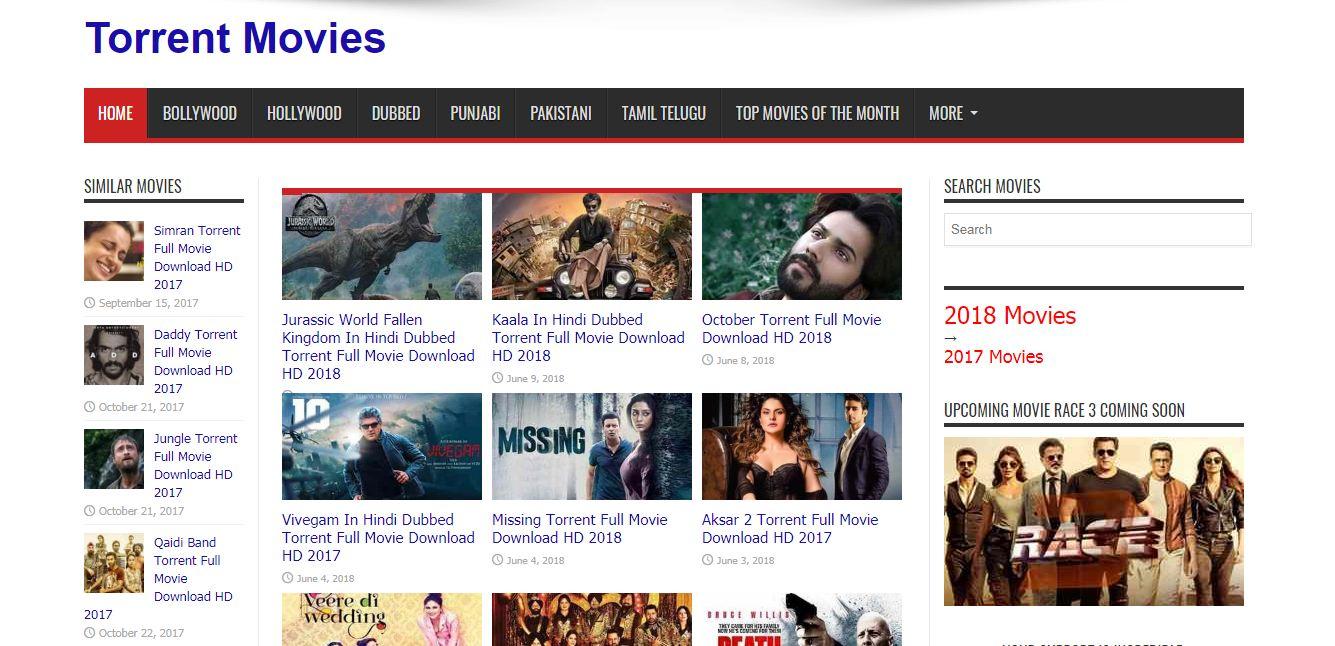Screen dimensions: 1335x646
Task: Click the October 21, 2017 date under Daddy
Action: 141,407
